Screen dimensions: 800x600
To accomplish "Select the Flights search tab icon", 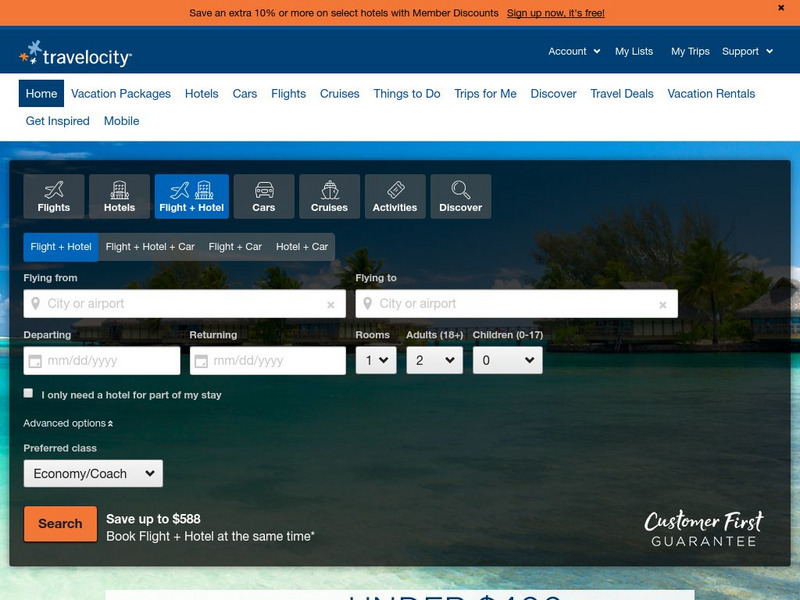I will pos(53,190).
